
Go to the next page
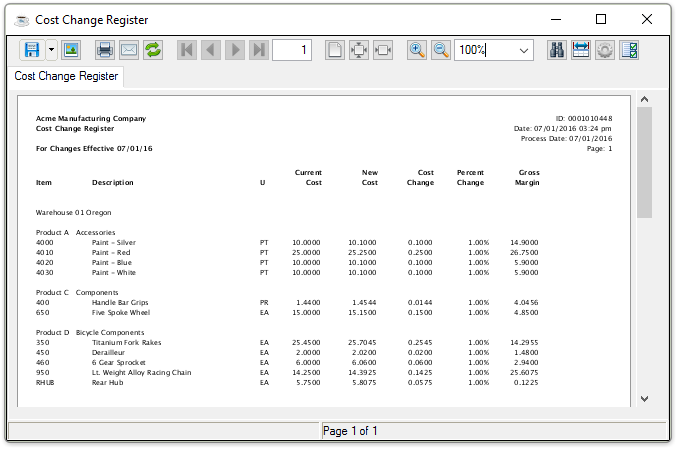(x=235, y=50)
